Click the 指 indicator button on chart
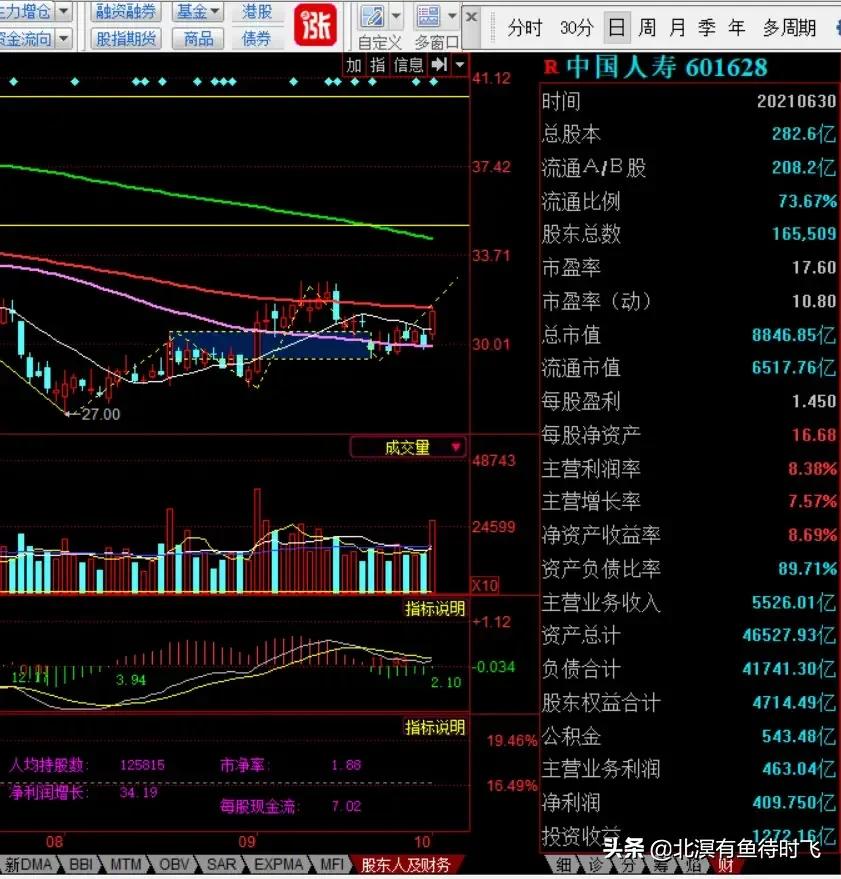Image resolution: width=841 pixels, height=879 pixels. (x=377, y=65)
